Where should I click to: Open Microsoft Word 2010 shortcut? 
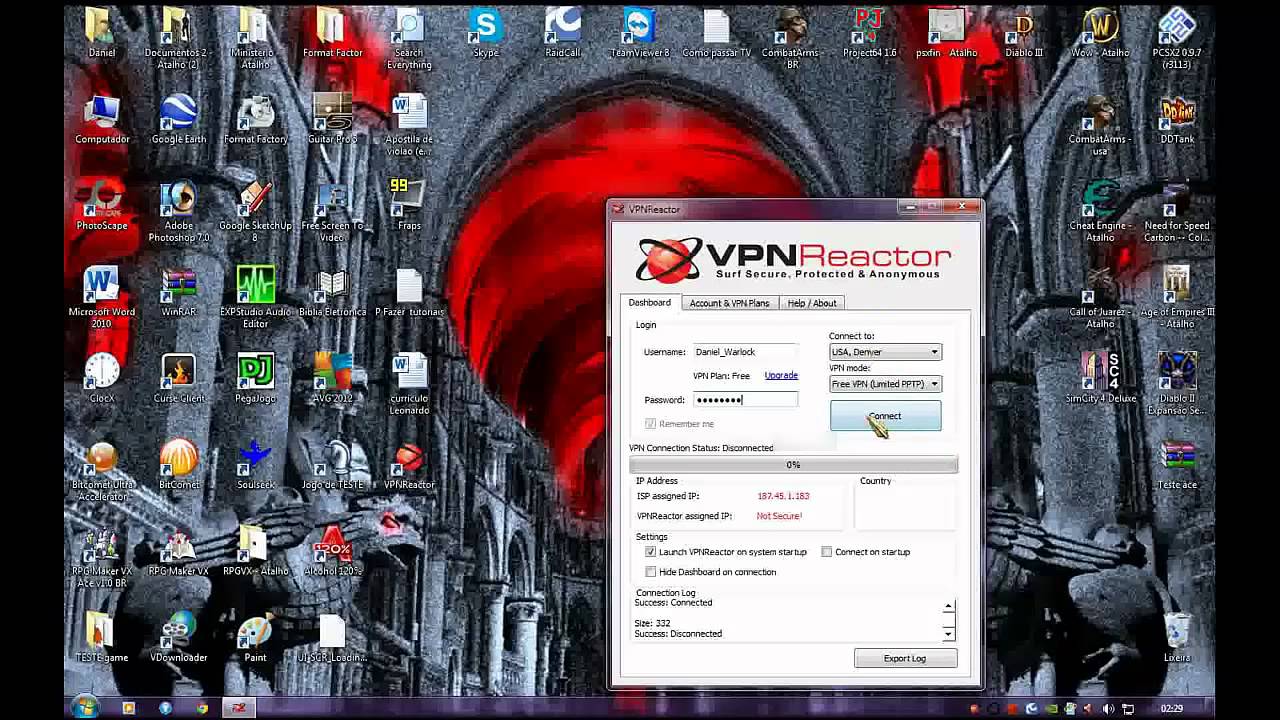102,298
